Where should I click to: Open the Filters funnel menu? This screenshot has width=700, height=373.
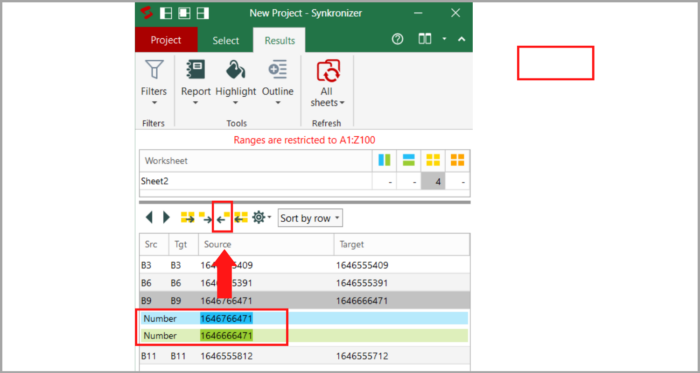154,83
